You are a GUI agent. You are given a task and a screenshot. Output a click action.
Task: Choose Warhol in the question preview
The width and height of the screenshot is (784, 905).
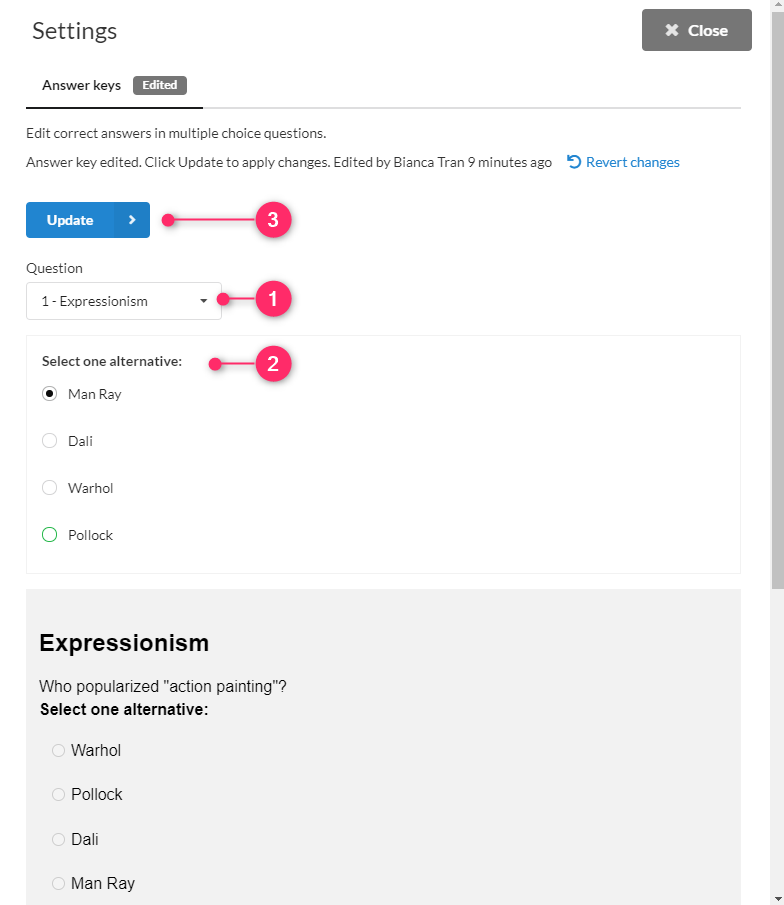point(58,751)
